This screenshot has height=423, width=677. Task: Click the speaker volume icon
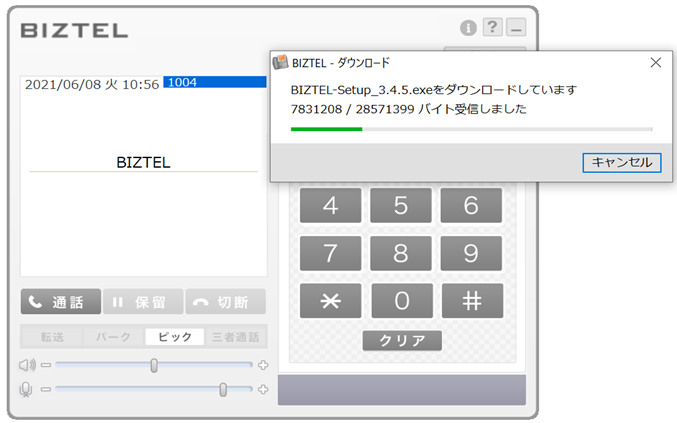click(x=27, y=365)
